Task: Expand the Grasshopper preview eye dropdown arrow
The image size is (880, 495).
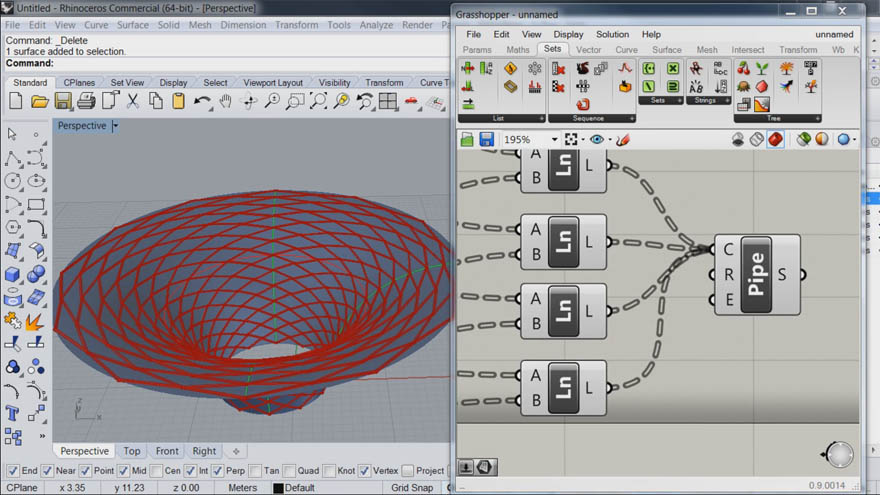Action: (609, 139)
